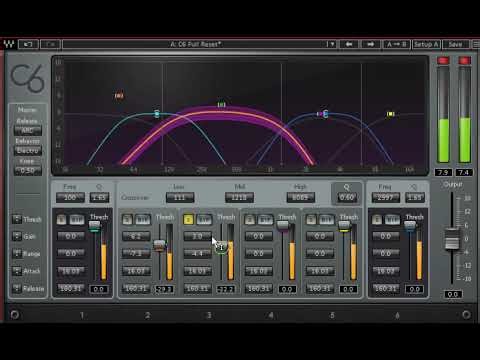The width and height of the screenshot is (480, 360).
Task: Click the left meter peak readout 7.9
Action: (443, 172)
